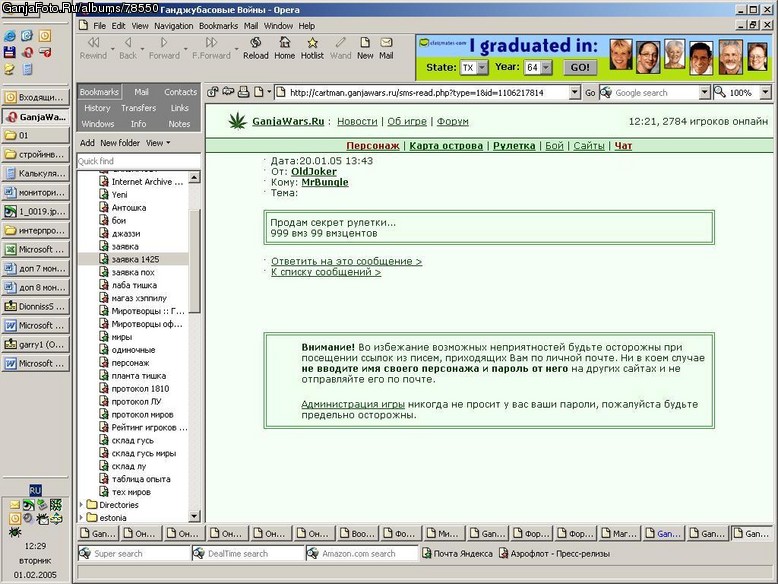Click the magnifier zoom icon
Screen dimensions: 778x584
click(719, 92)
